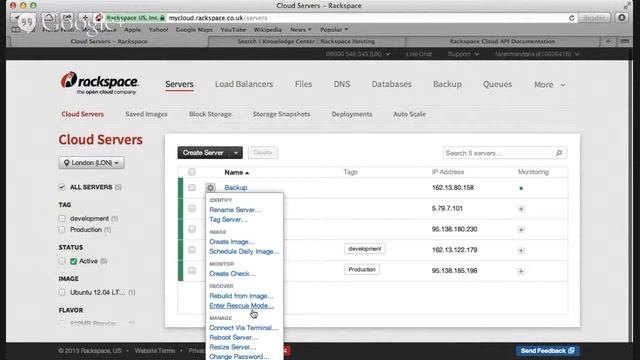Click the Production tag on server row
Viewport: 640px width, 360px height.
[x=362, y=269]
